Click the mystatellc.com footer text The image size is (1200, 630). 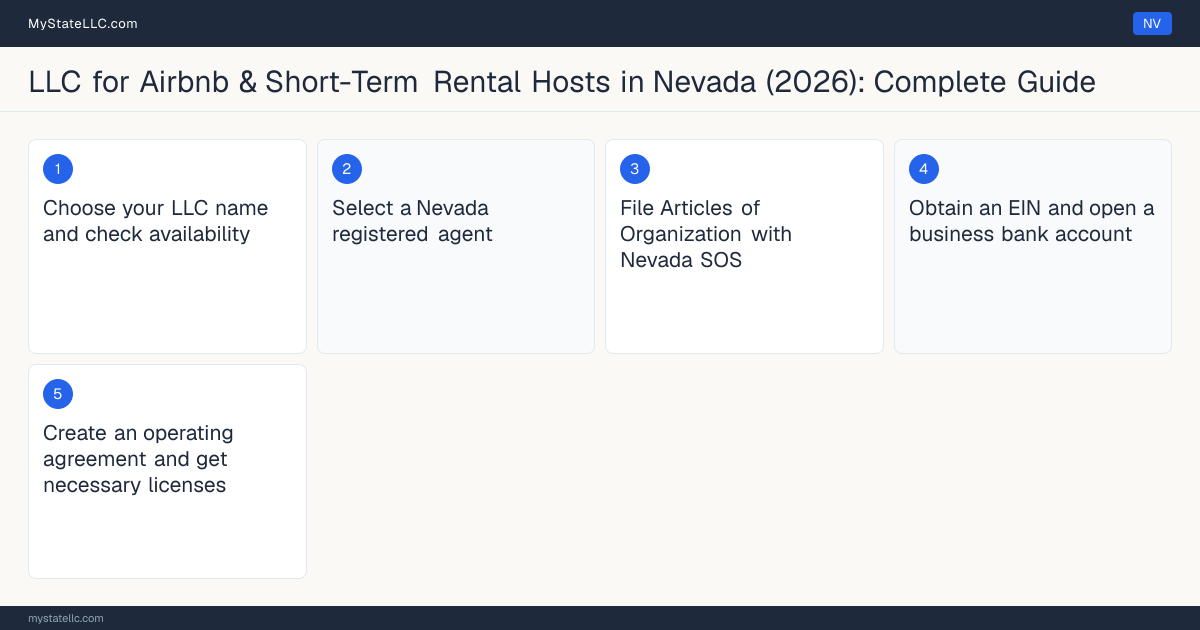[66, 618]
